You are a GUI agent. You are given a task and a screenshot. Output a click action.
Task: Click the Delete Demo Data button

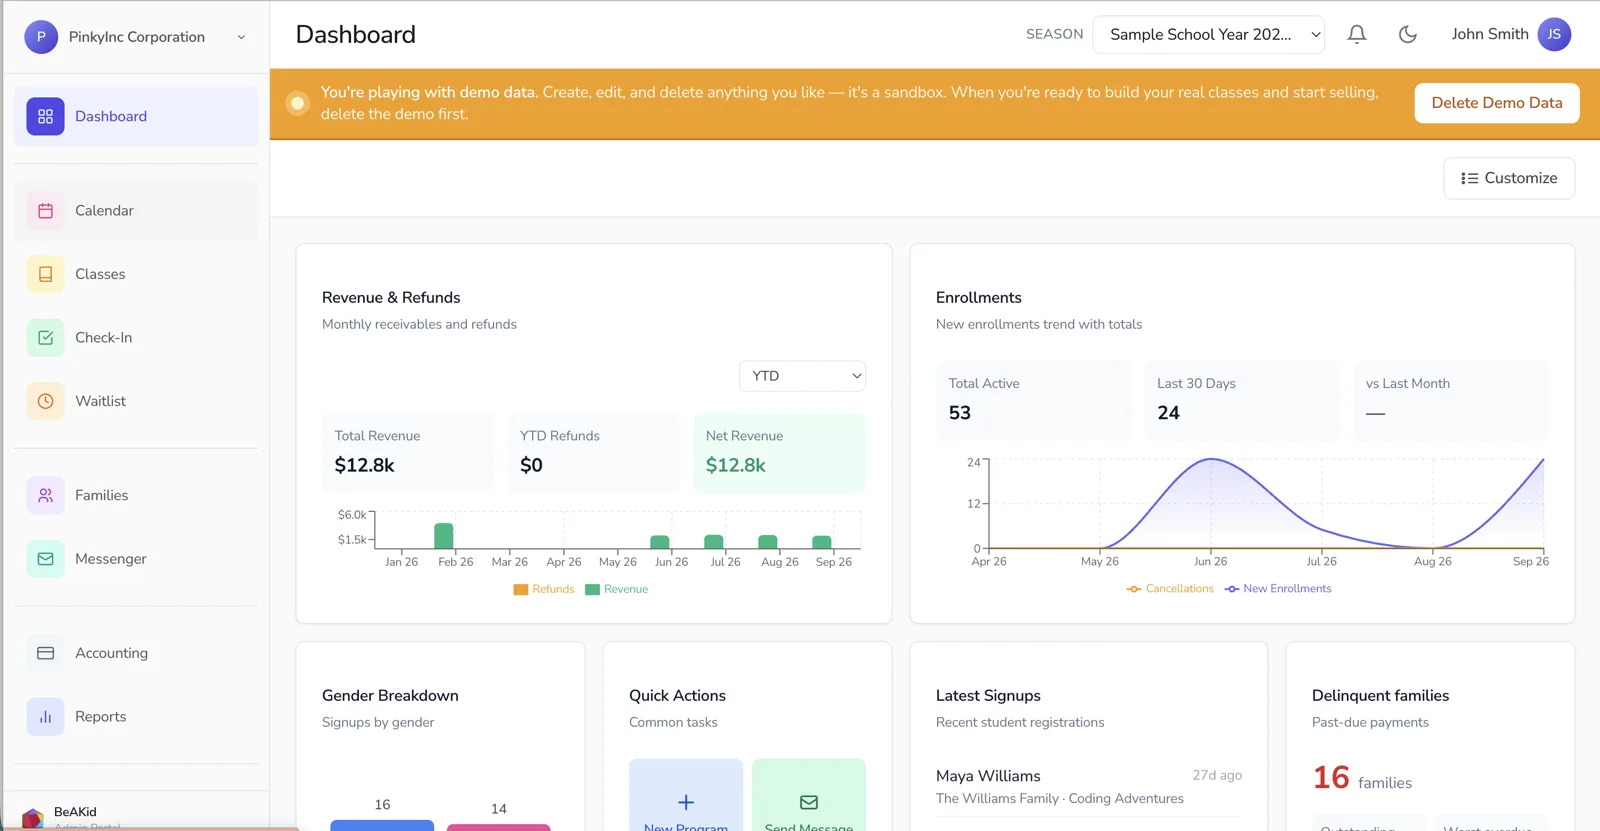point(1497,103)
